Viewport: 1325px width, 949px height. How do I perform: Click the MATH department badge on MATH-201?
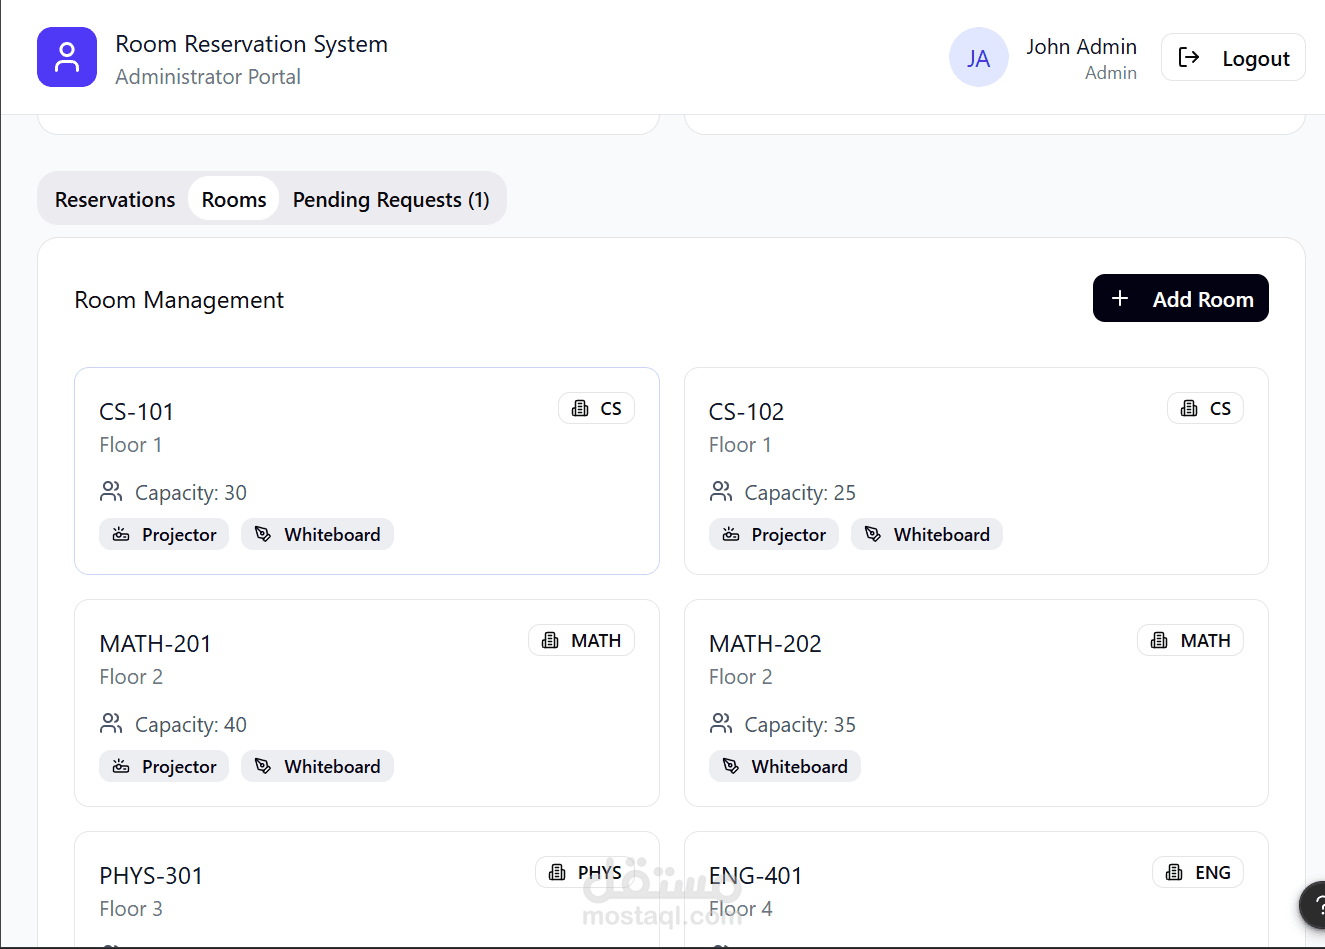(581, 640)
